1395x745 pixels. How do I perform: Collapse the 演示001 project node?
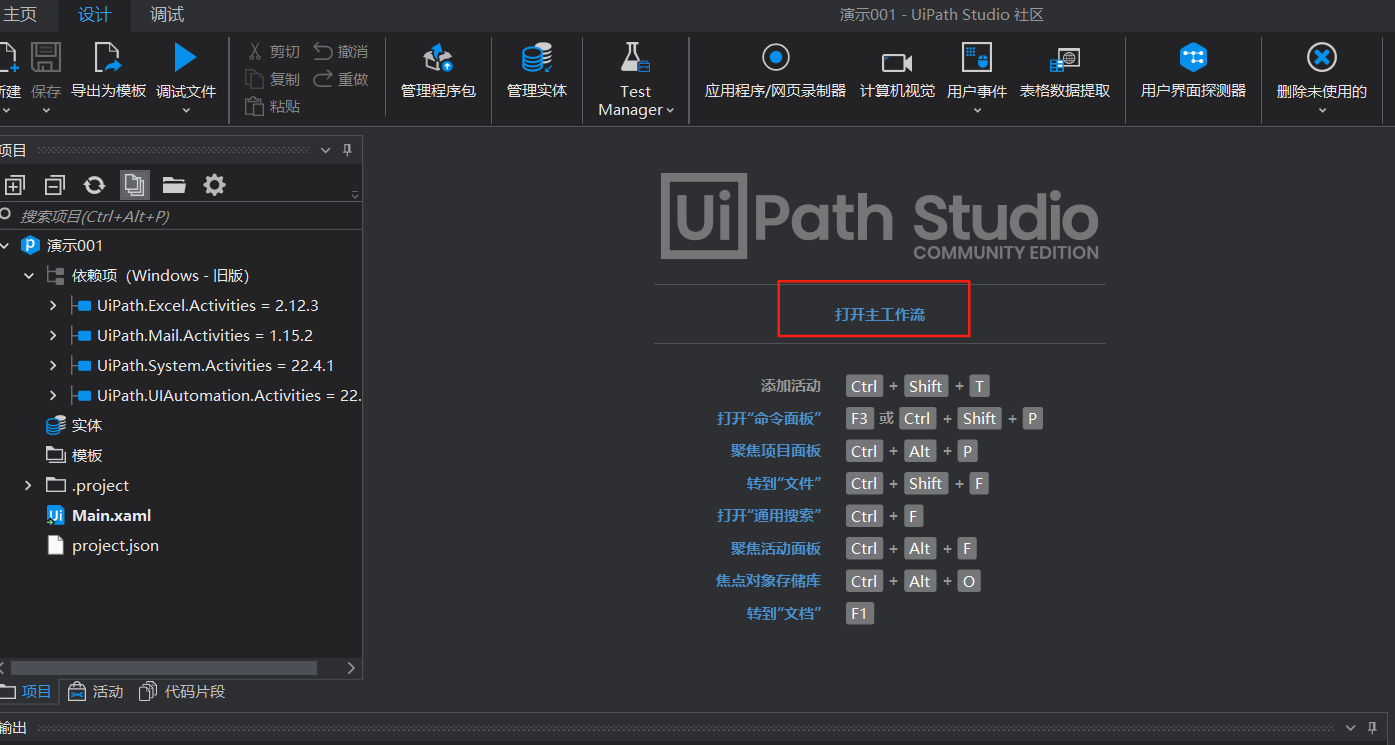6,246
